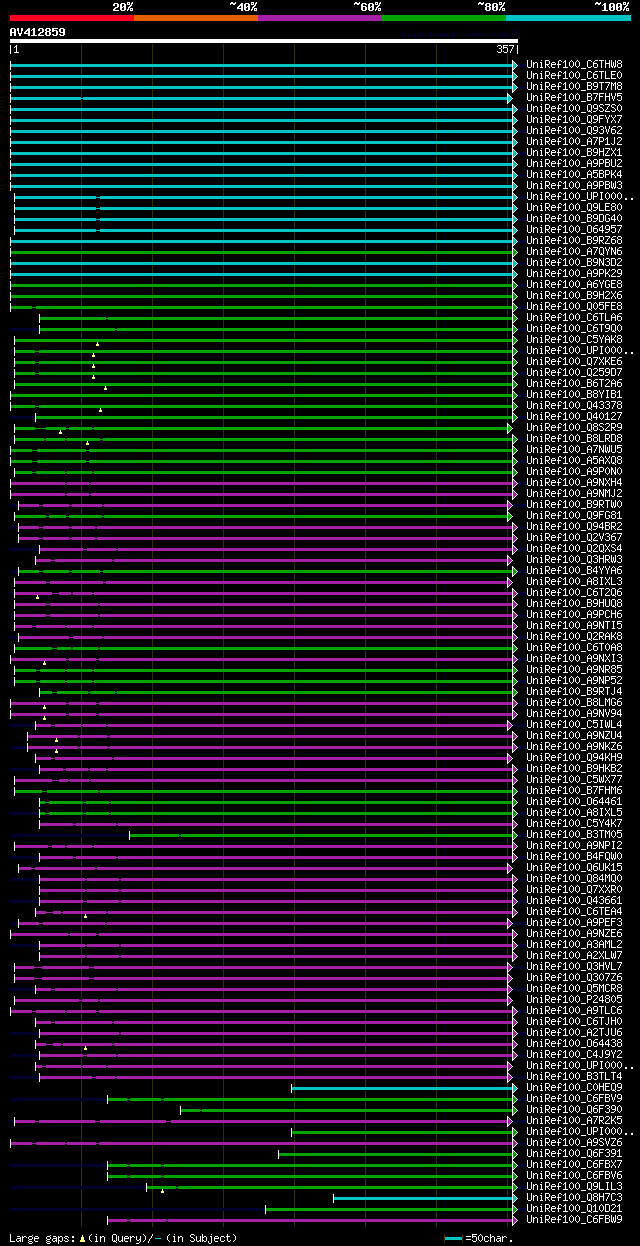Click the cyan alignment bar for UniRef100_C0HEQ9
The height and width of the screenshot is (1246, 640).
click(x=404, y=1087)
